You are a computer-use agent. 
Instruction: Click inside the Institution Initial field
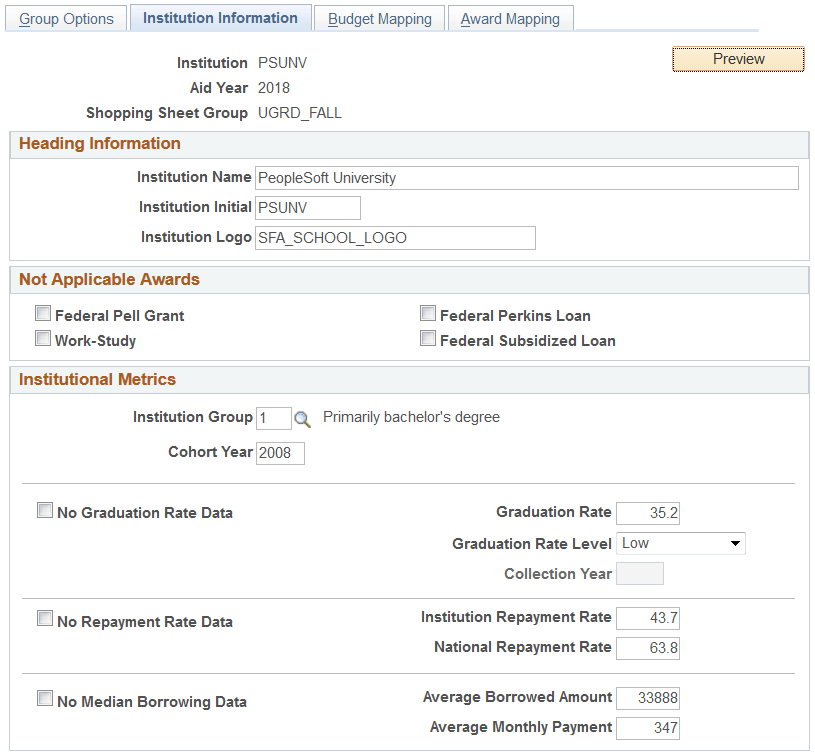(307, 207)
